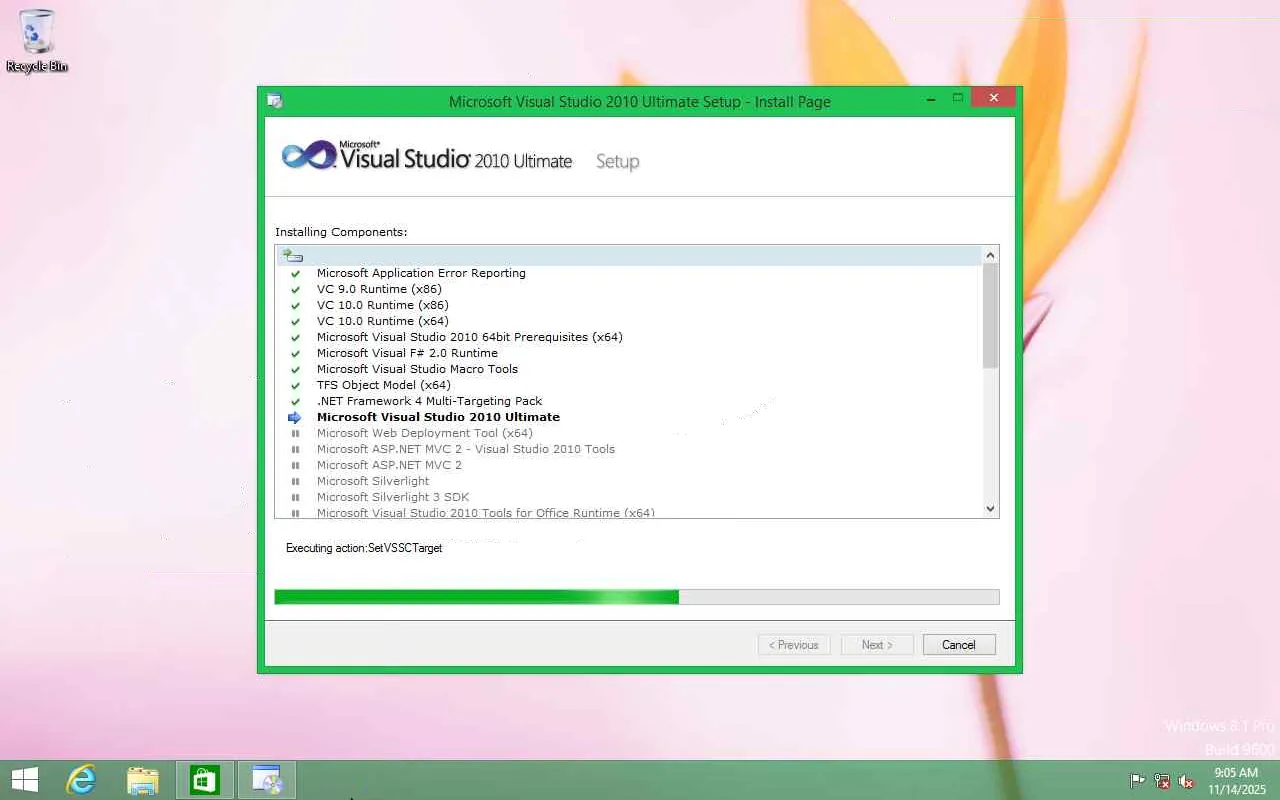
Task: Click pending icon beside Microsoft Silverlight
Action: 295,481
